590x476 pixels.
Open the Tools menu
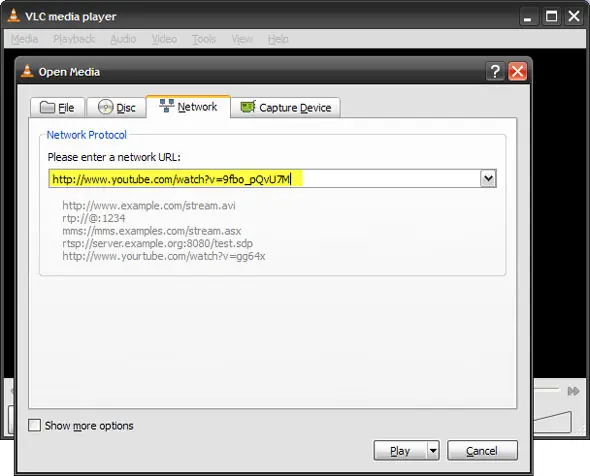pyautogui.click(x=204, y=39)
